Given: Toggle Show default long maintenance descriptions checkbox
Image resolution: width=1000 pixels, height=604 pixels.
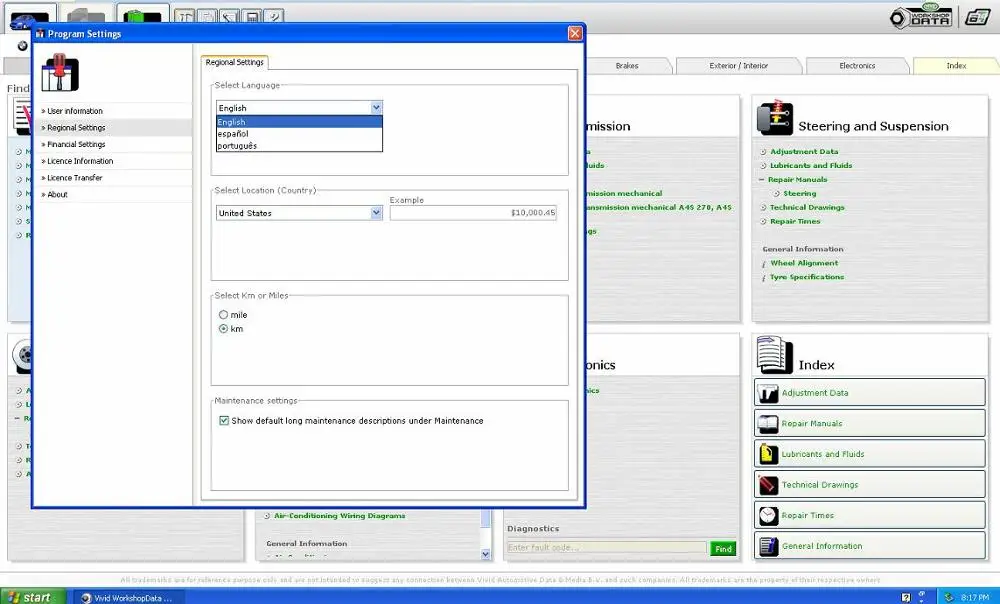Looking at the screenshot, I should (224, 420).
